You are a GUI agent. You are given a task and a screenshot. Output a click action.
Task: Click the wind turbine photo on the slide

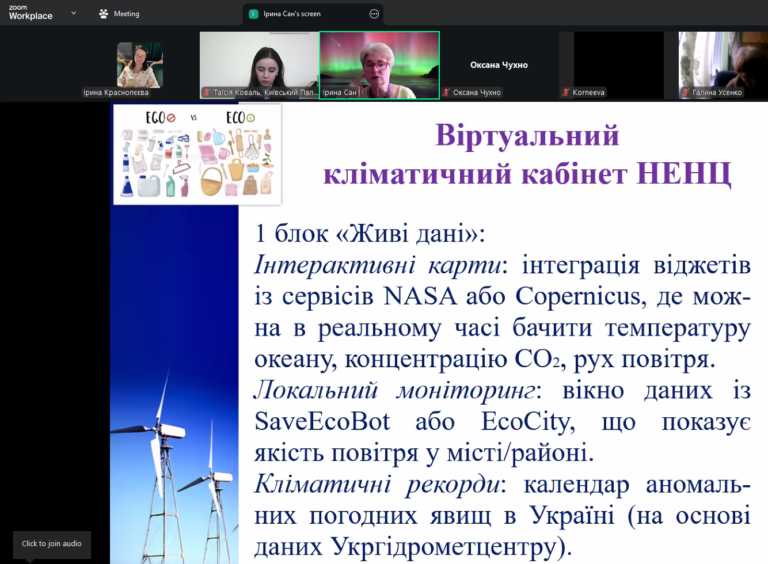click(x=174, y=384)
